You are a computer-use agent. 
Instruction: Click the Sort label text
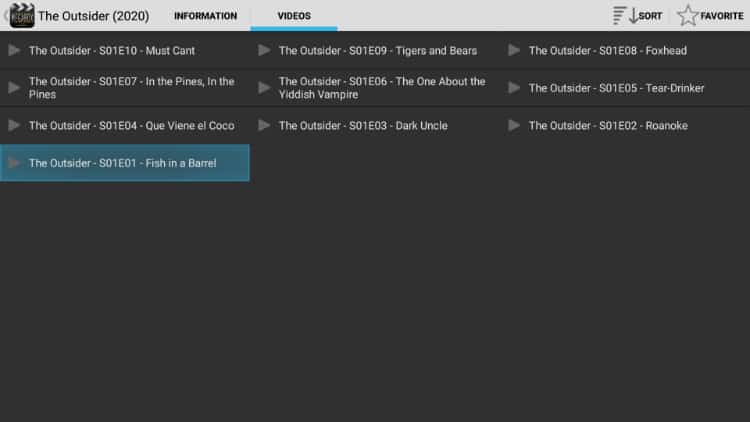click(651, 16)
